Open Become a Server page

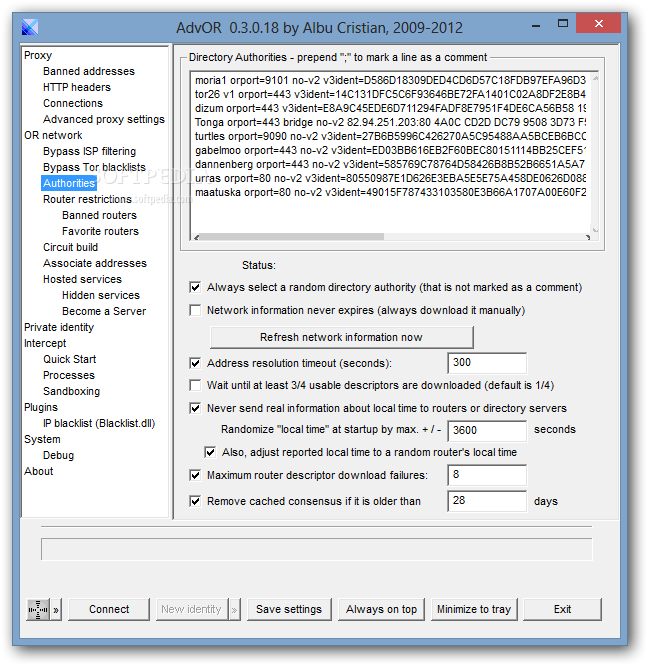pyautogui.click(x=104, y=311)
